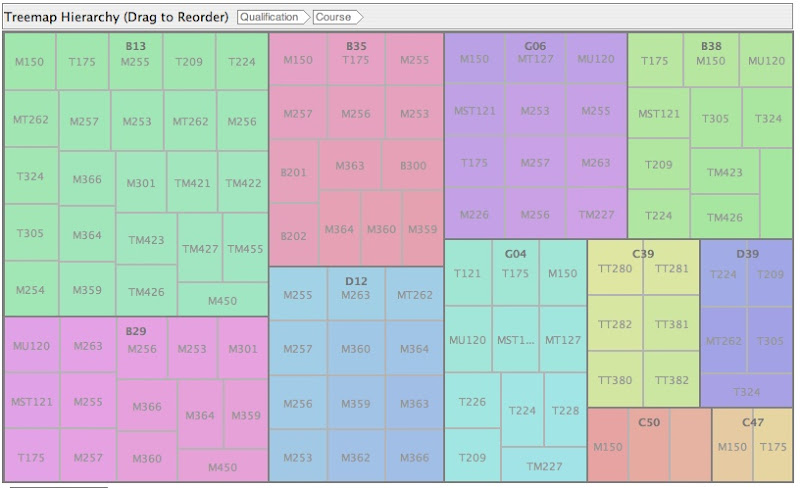Click the M362 cell in D12
This screenshot has width=800, height=488.
[x=355, y=458]
